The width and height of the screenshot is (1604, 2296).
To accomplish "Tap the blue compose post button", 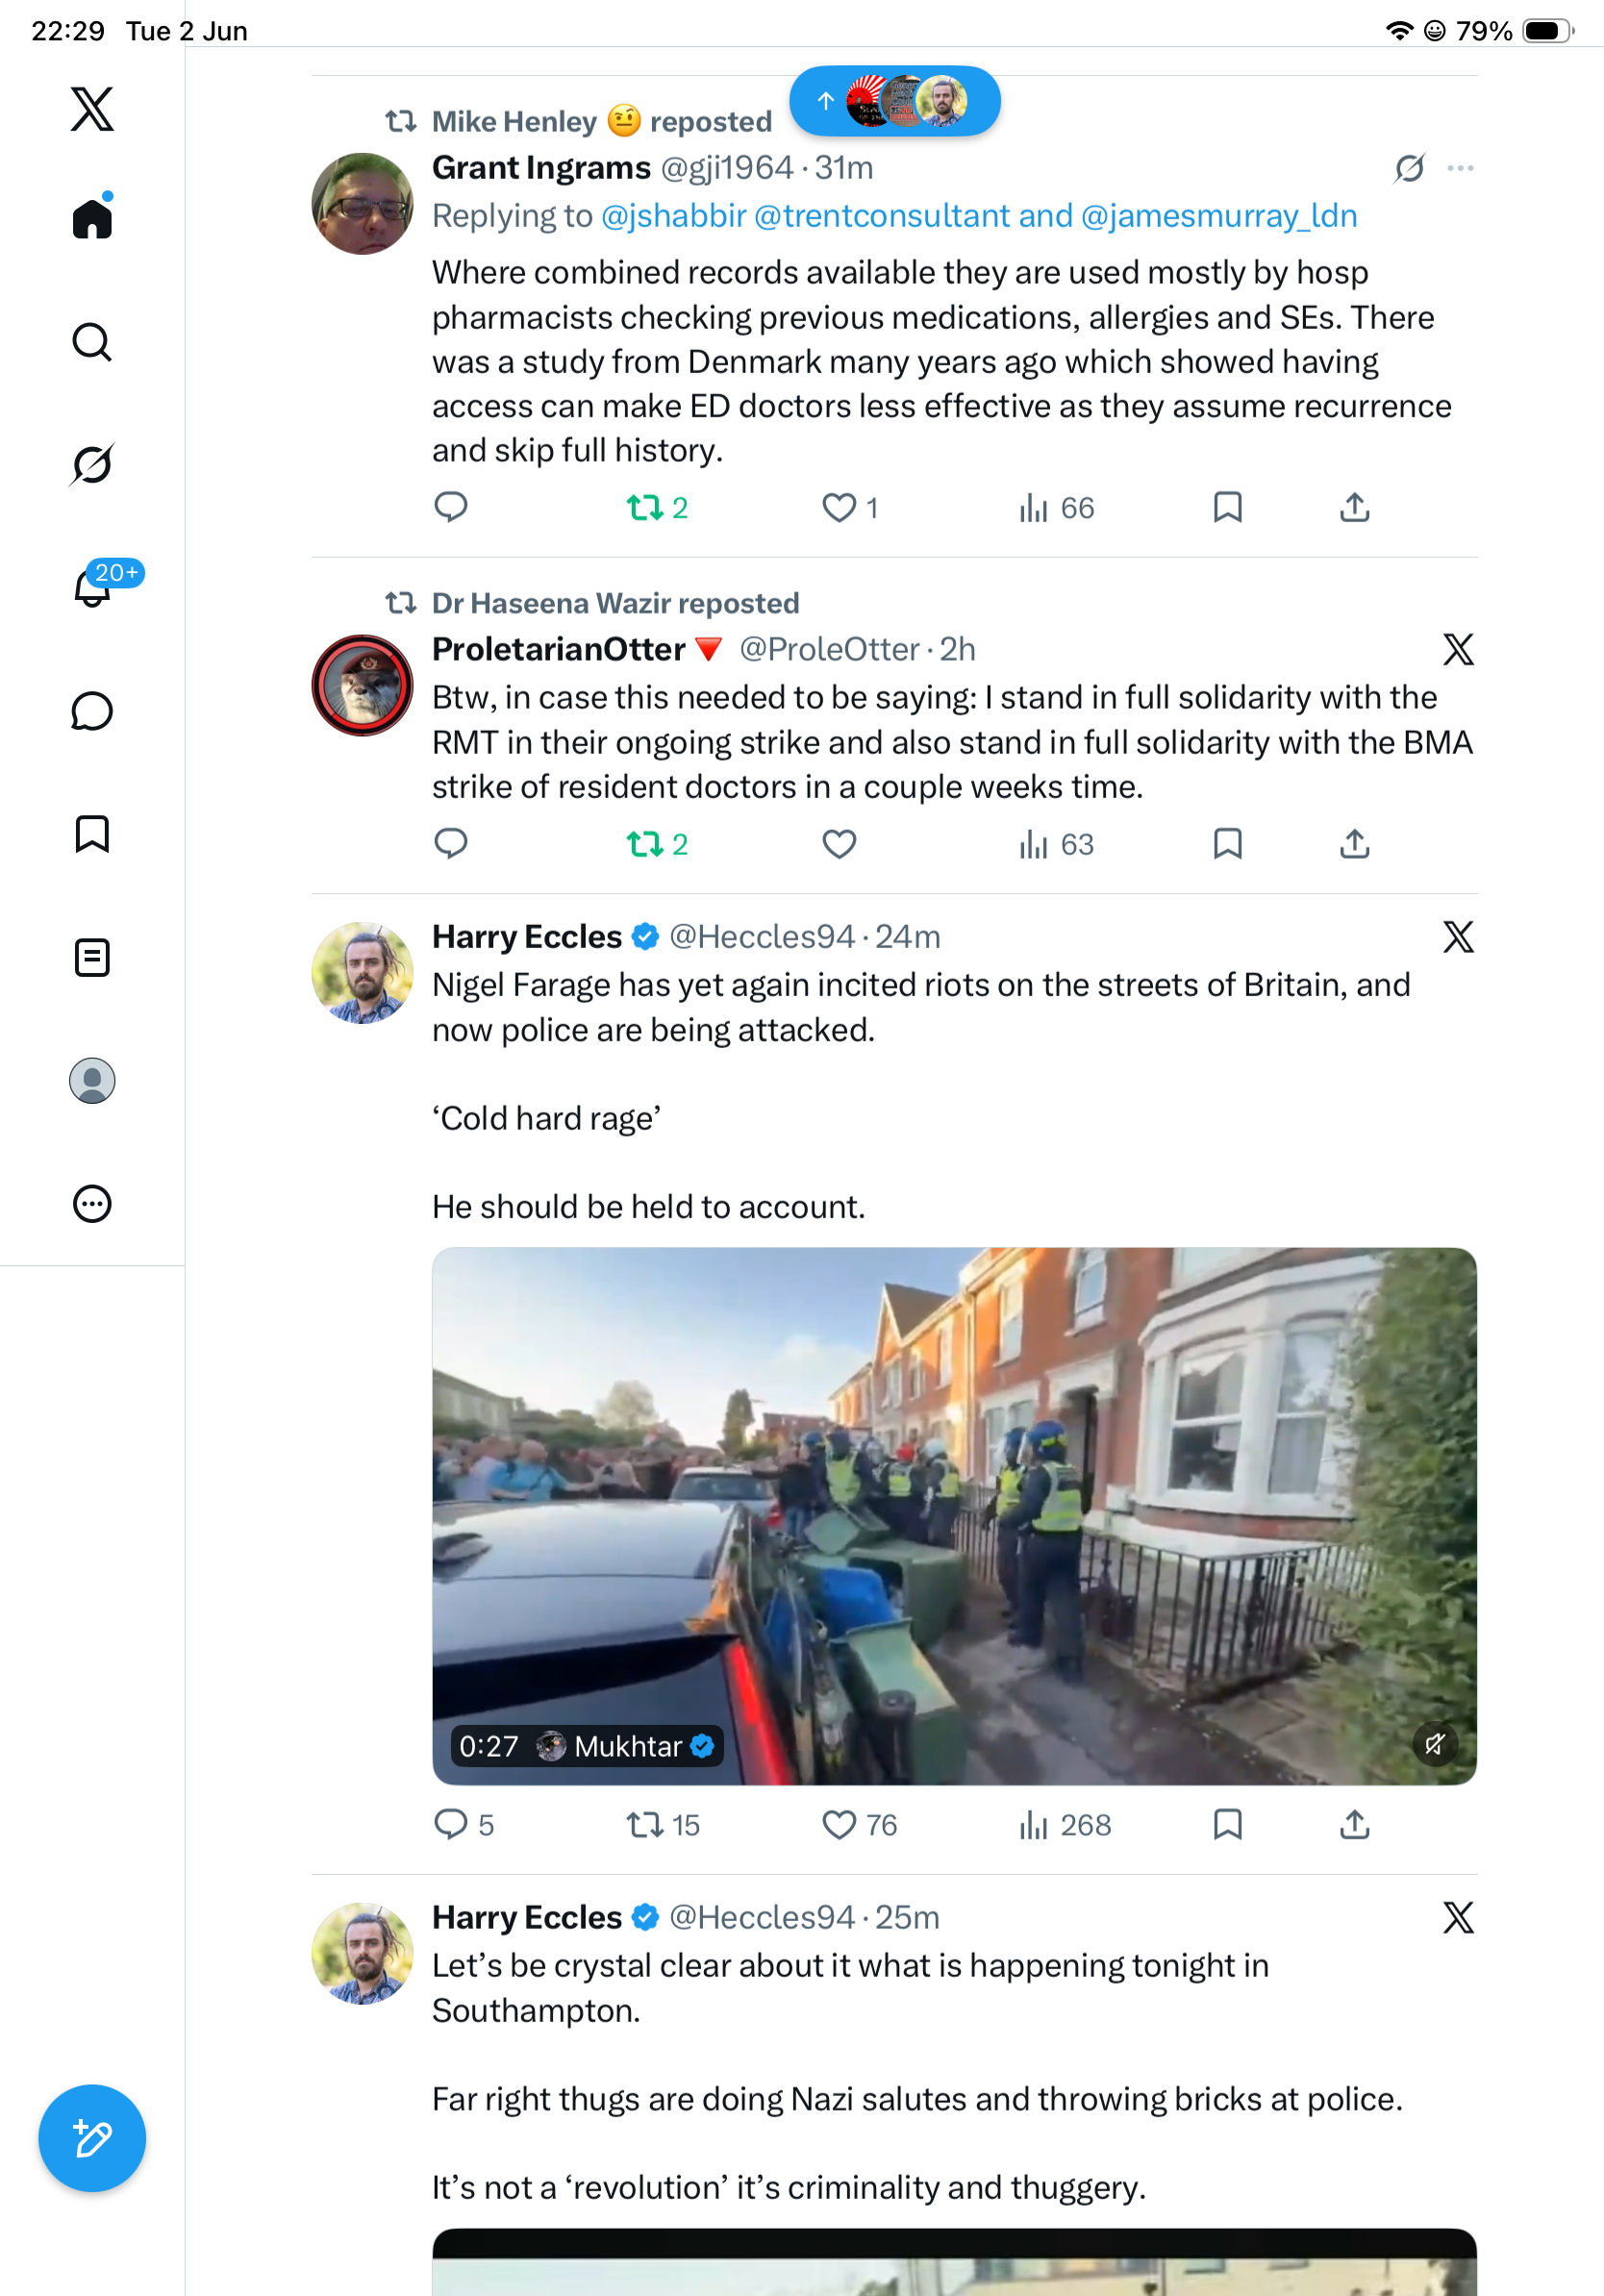I will (x=92, y=2138).
